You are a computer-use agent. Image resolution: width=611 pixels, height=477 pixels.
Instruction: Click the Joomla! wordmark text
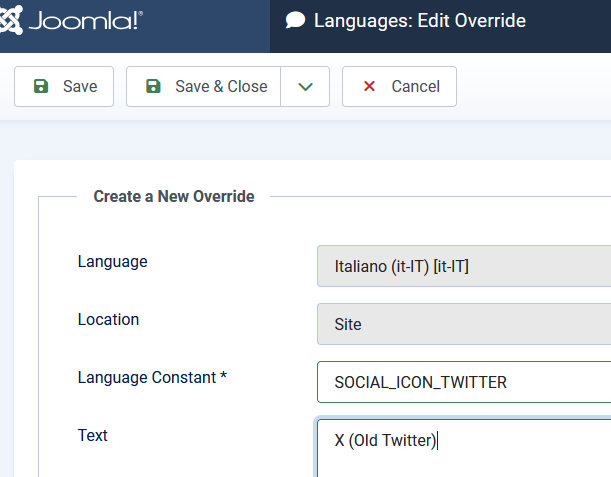click(x=84, y=21)
